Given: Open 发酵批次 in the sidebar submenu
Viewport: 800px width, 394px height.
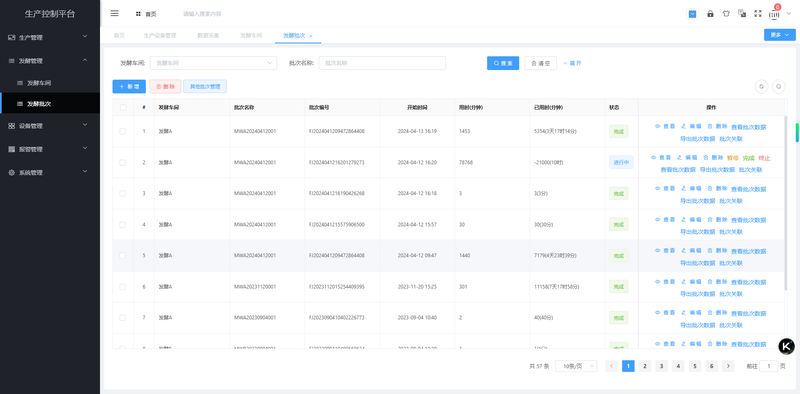Looking at the screenshot, I should [50, 104].
